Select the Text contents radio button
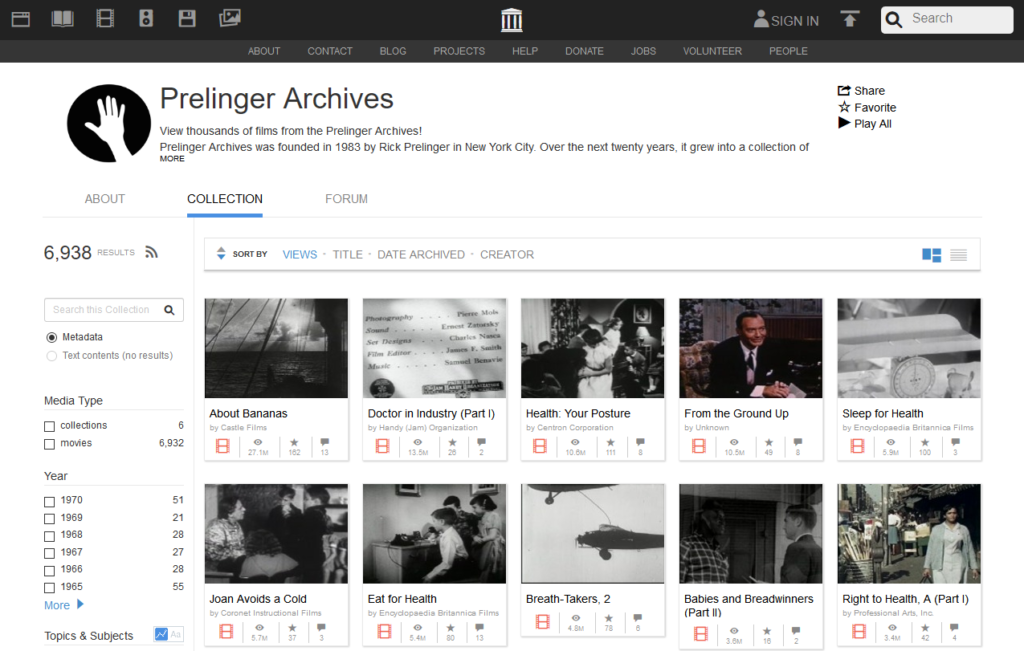The height and width of the screenshot is (651, 1024). click(52, 356)
